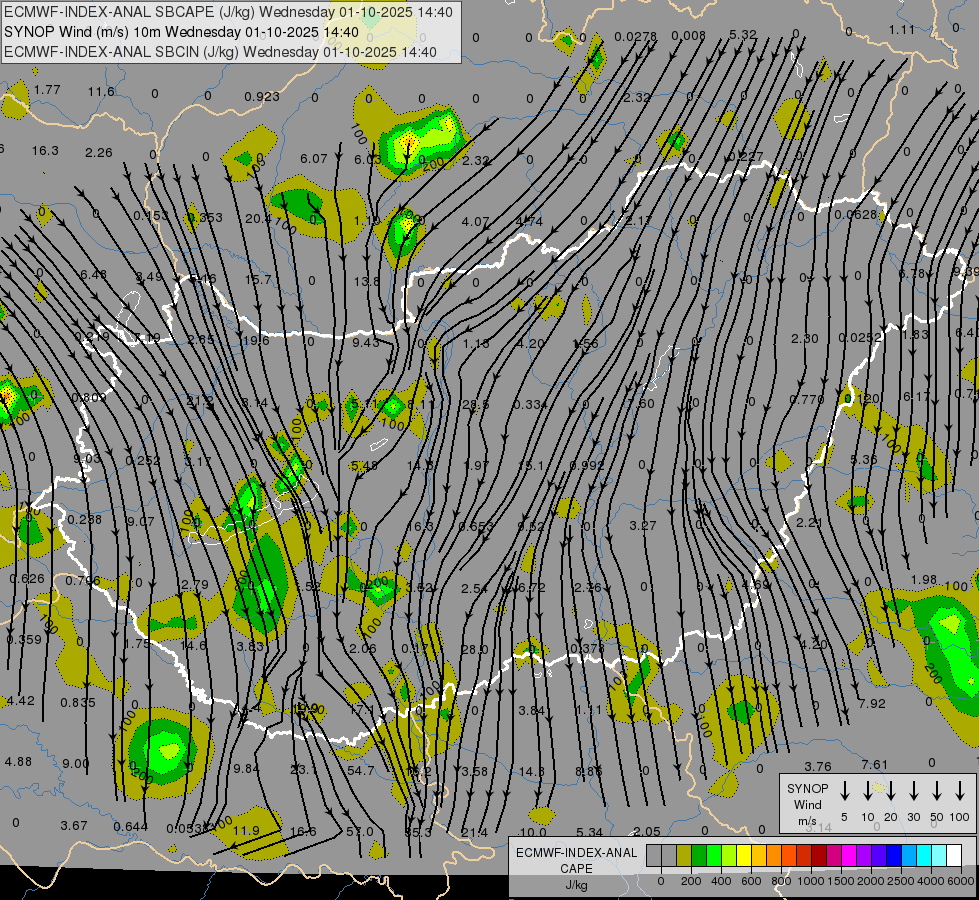Click the ECMWF-INDEX-ANAL SBCAPE layer title
Viewport: 979px width, 900px height.
228,12
